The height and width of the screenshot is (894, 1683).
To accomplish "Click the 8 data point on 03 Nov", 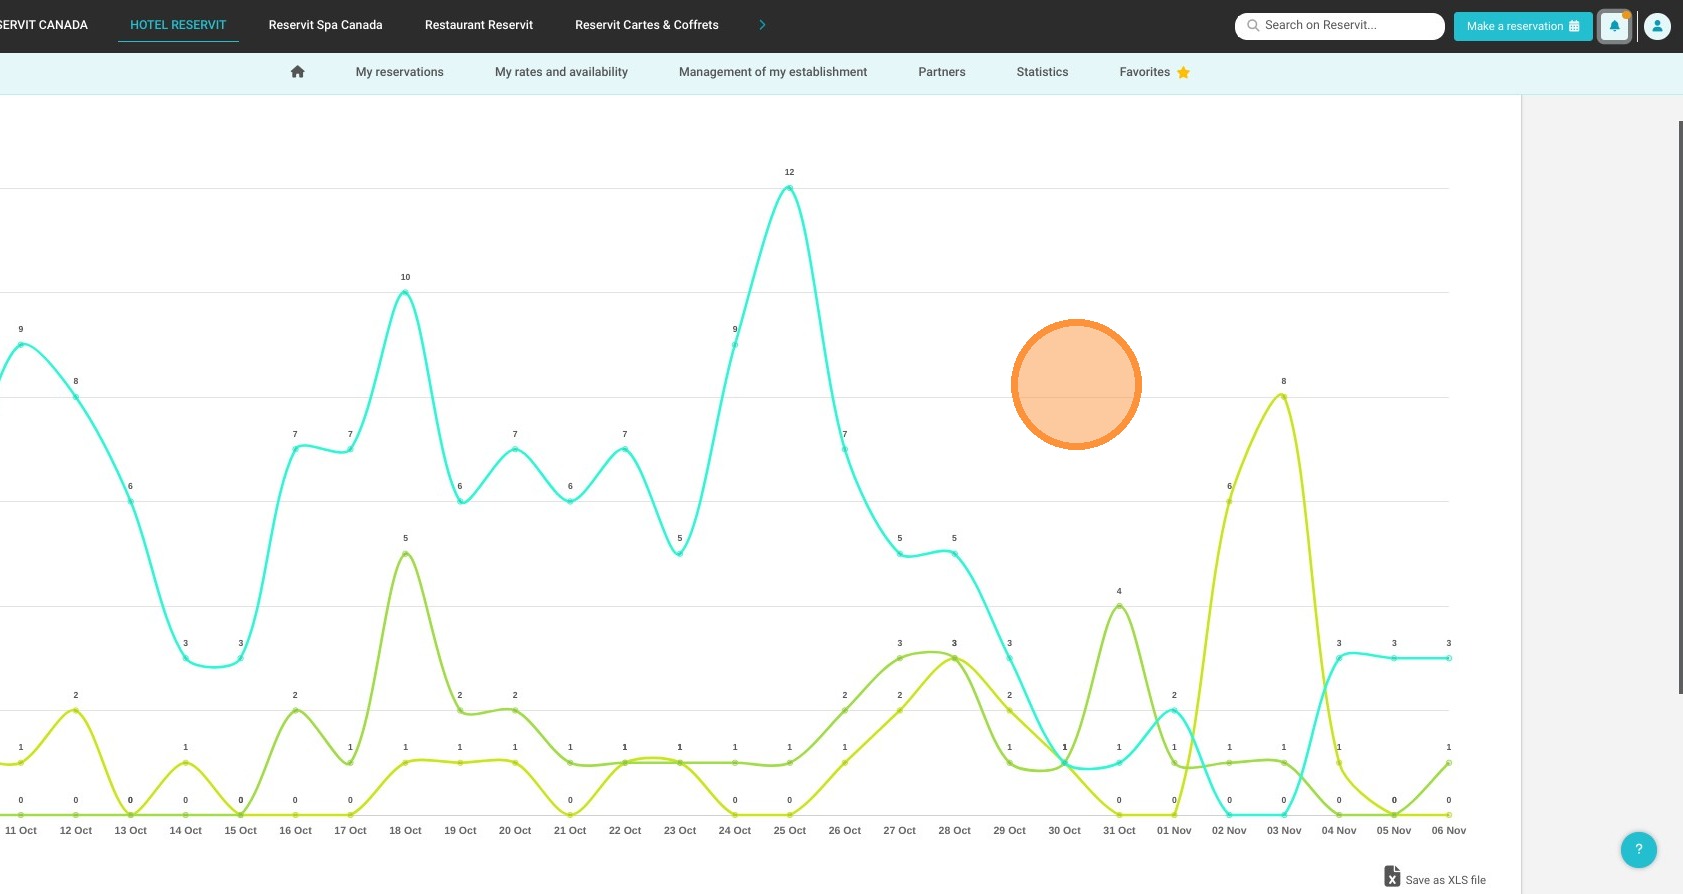I will click(1284, 397).
